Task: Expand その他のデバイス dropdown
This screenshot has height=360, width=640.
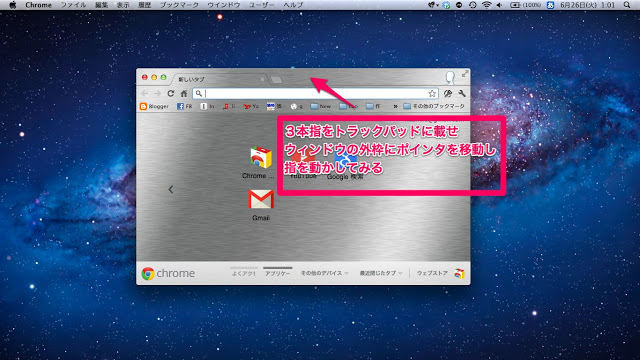Action: (x=324, y=273)
